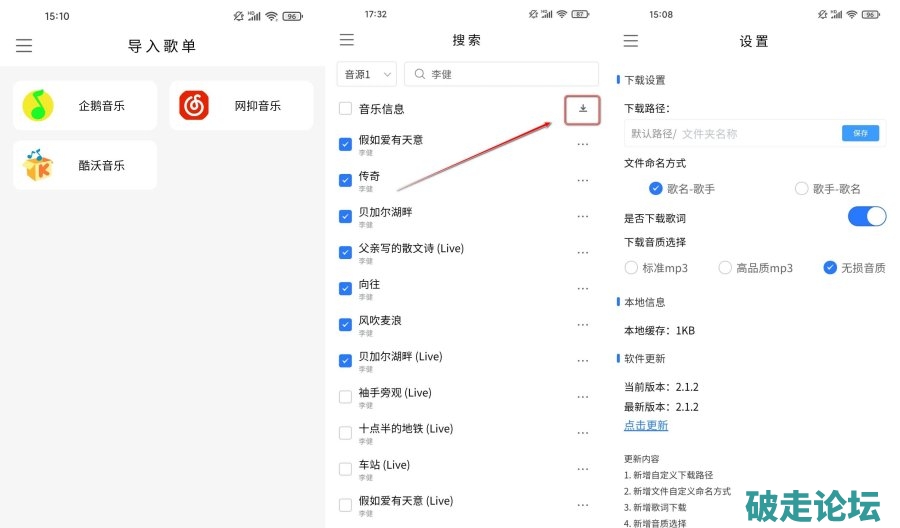Tap the 酷沃音乐 icon
The width and height of the screenshot is (900, 528).
click(x=39, y=165)
